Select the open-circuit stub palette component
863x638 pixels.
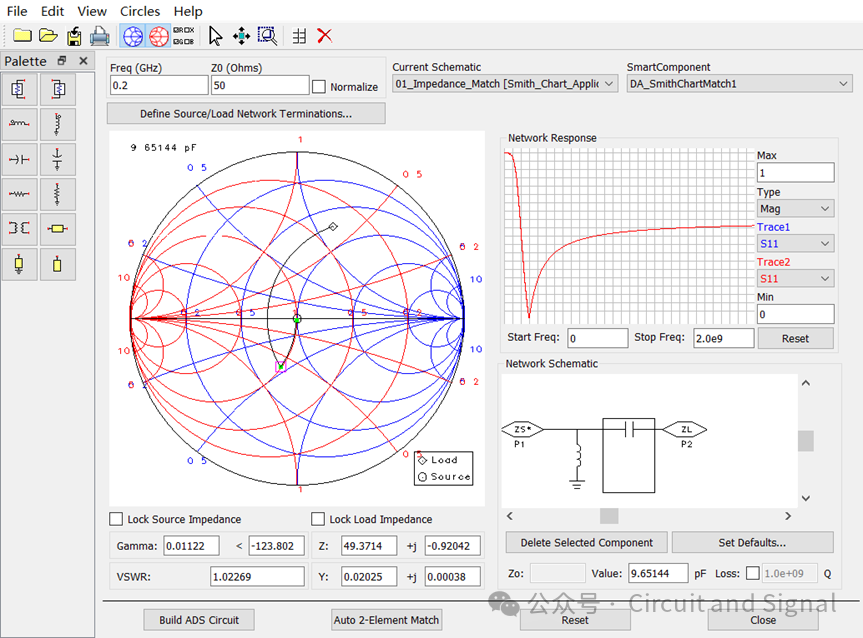click(57, 264)
